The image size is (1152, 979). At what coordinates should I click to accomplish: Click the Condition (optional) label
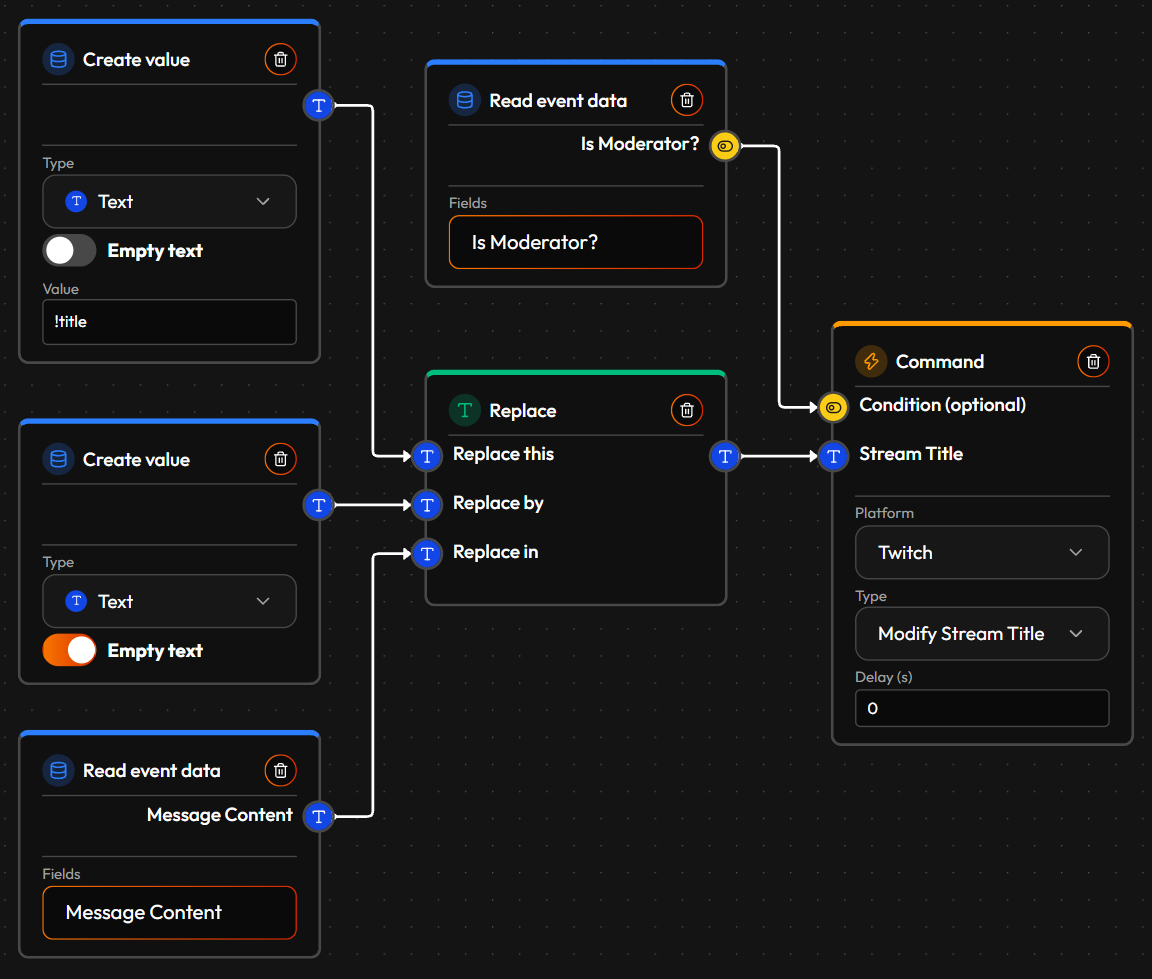click(x=943, y=405)
